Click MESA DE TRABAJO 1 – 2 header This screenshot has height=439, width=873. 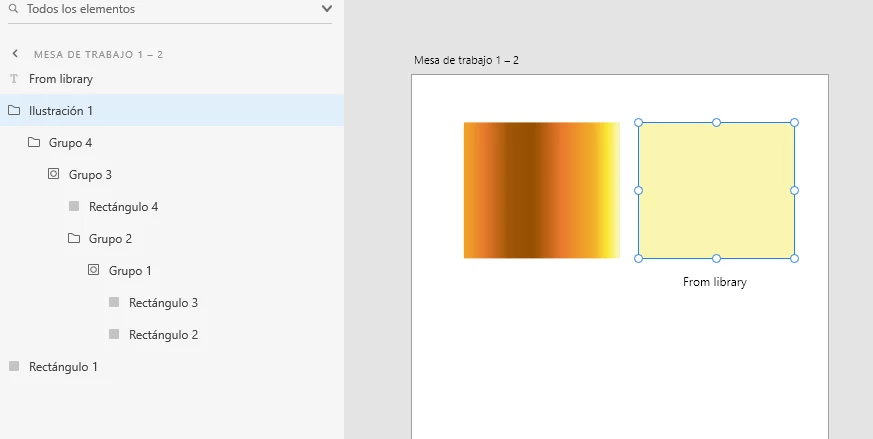[x=99, y=55]
